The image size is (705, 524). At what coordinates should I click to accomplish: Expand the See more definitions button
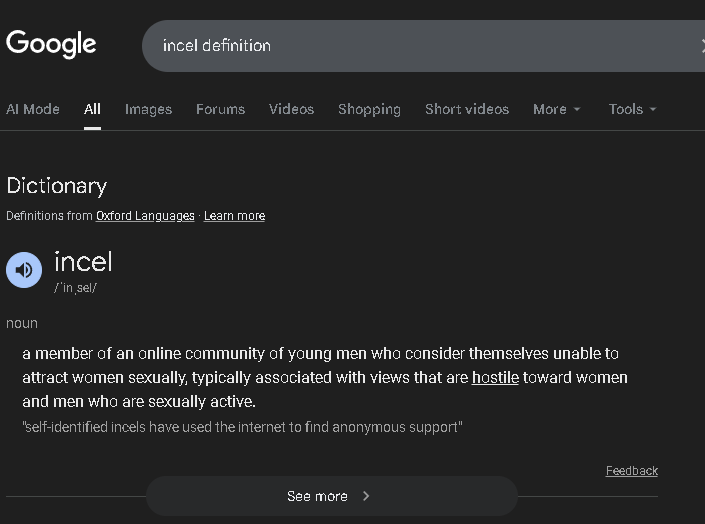click(x=331, y=496)
